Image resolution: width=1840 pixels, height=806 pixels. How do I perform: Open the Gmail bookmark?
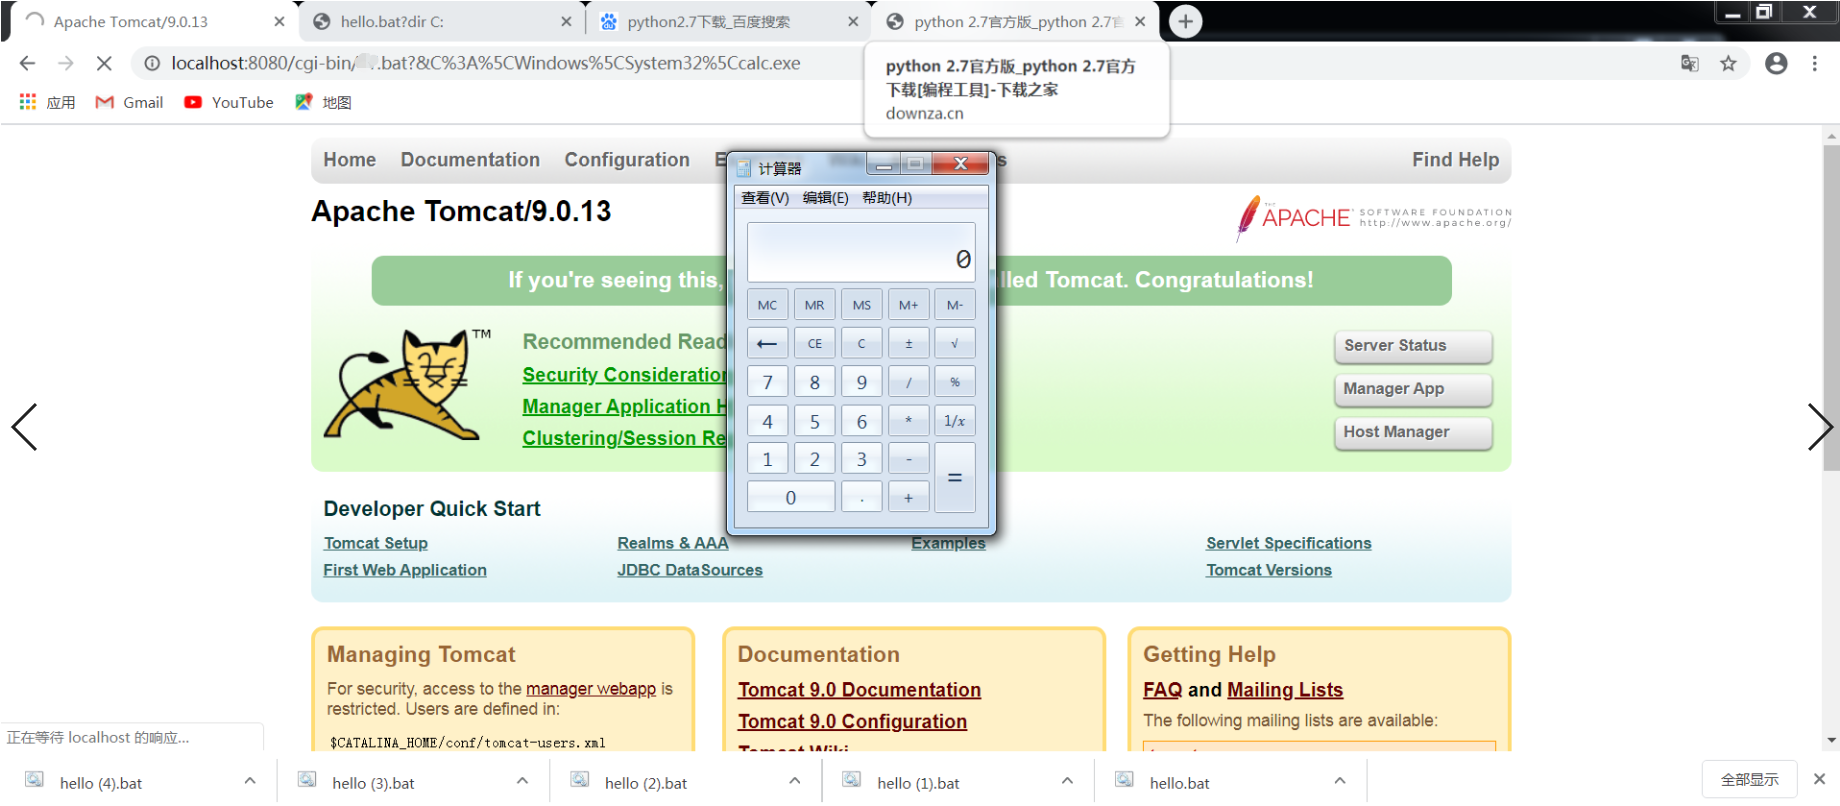coord(129,102)
